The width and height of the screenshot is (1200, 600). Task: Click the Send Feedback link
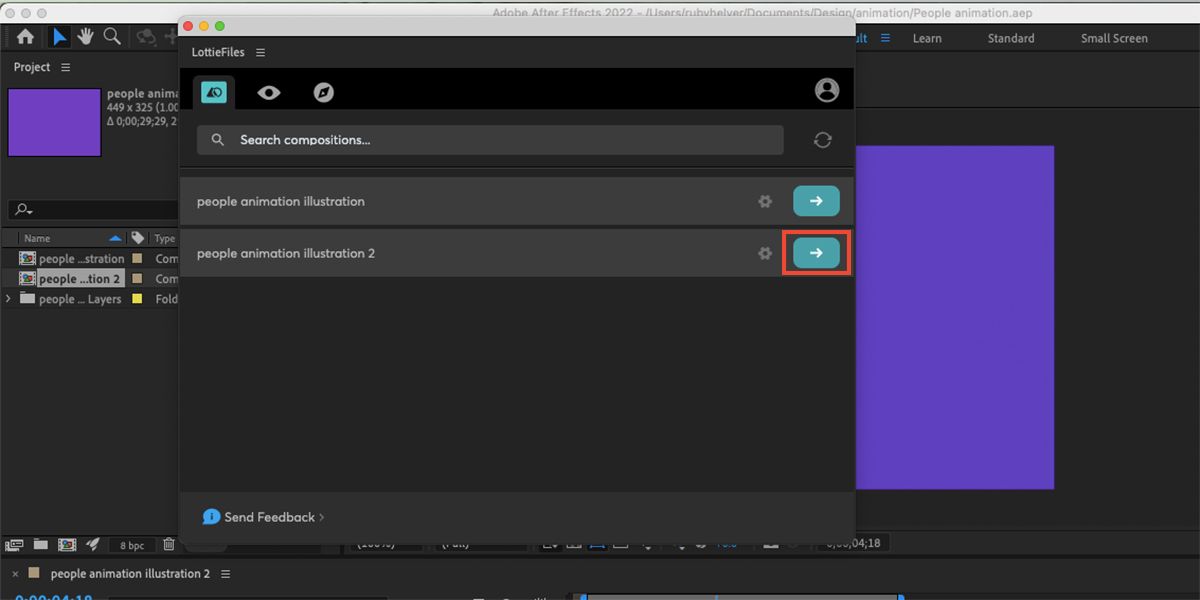coord(263,517)
